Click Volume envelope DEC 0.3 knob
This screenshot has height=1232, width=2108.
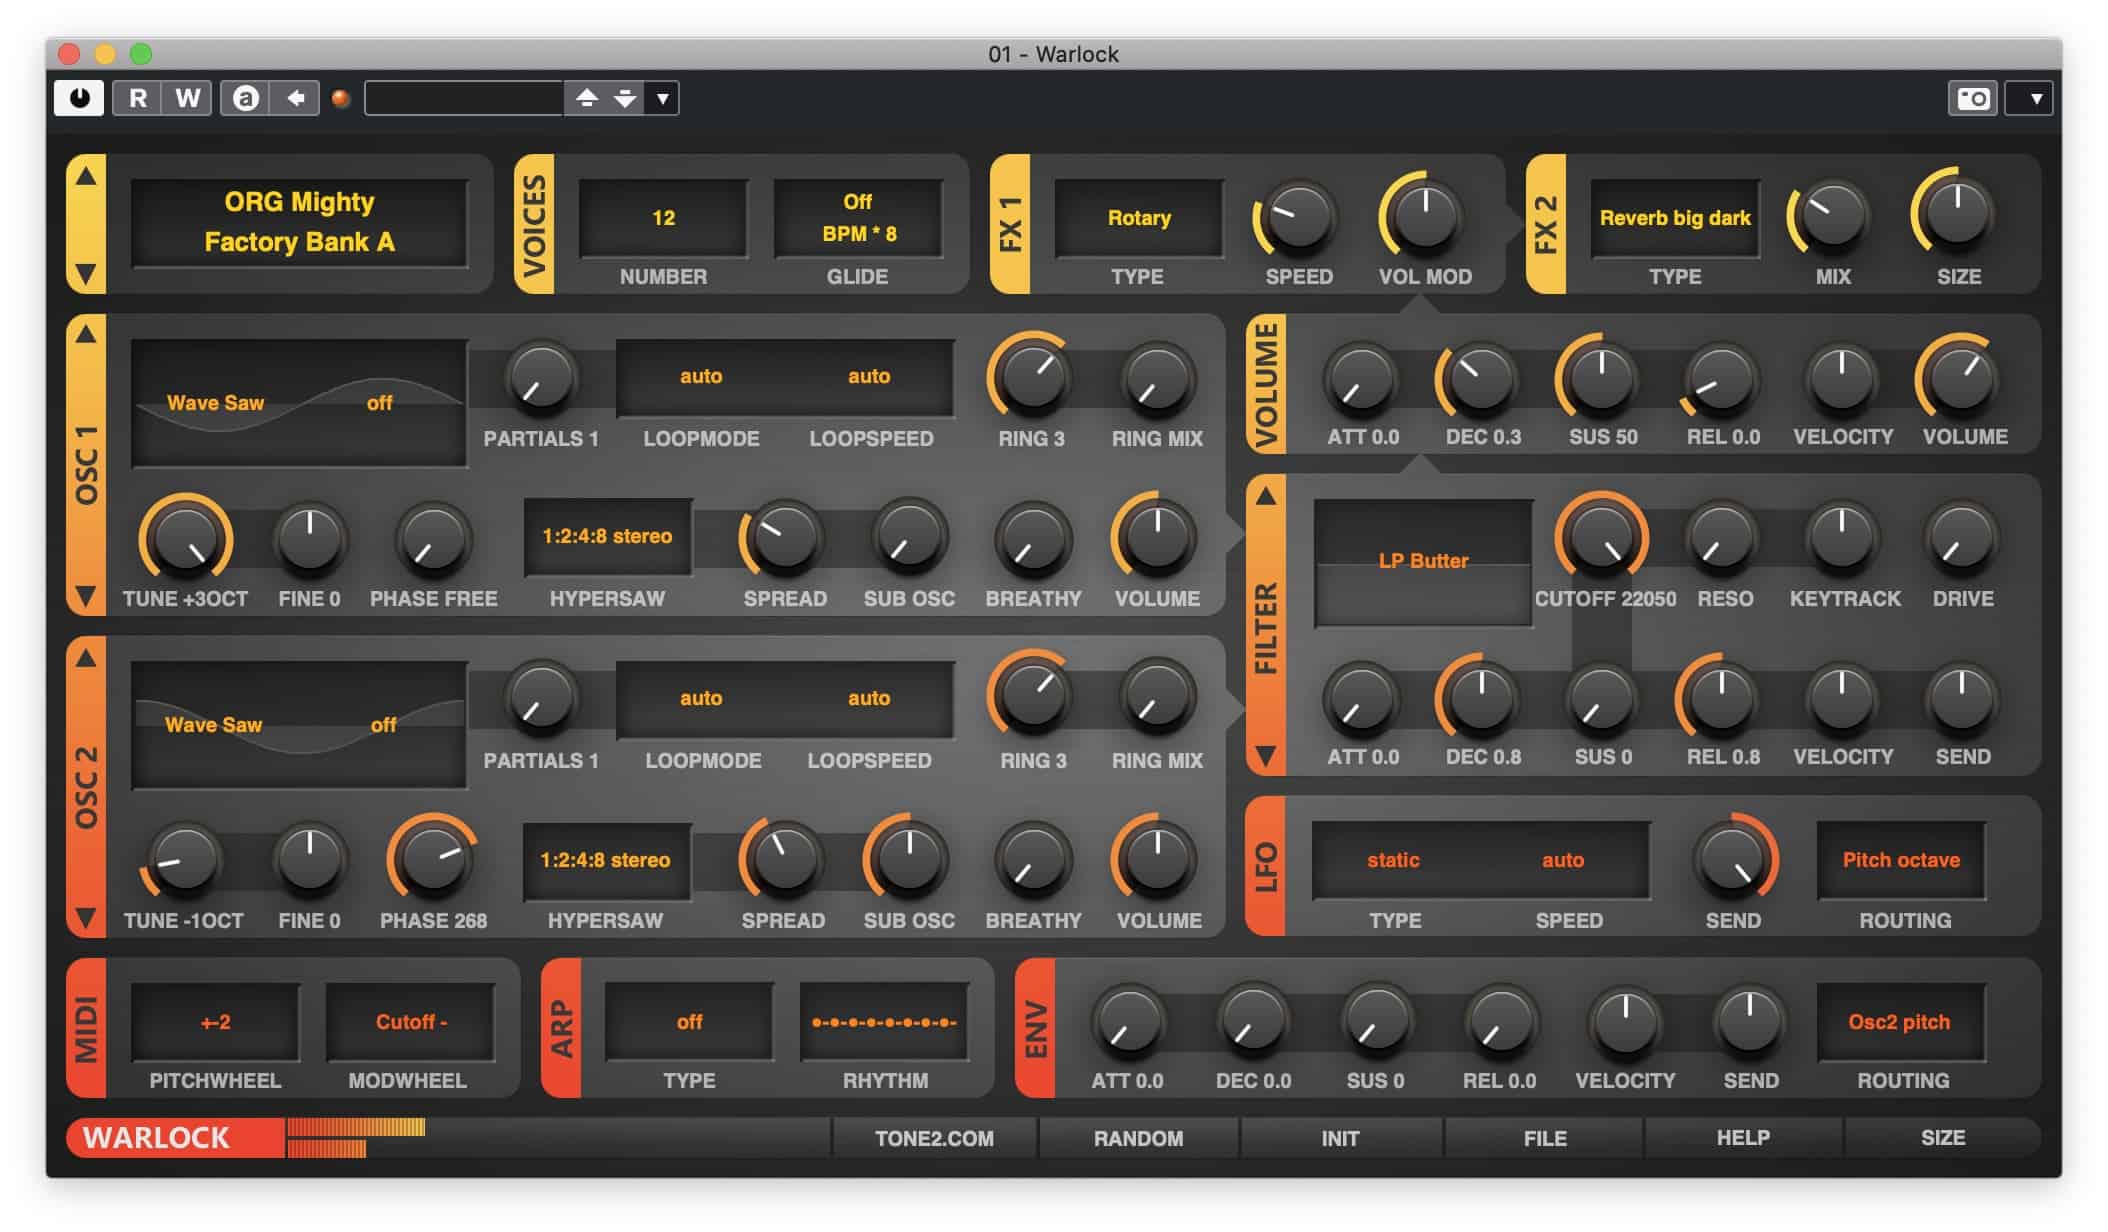[1481, 380]
